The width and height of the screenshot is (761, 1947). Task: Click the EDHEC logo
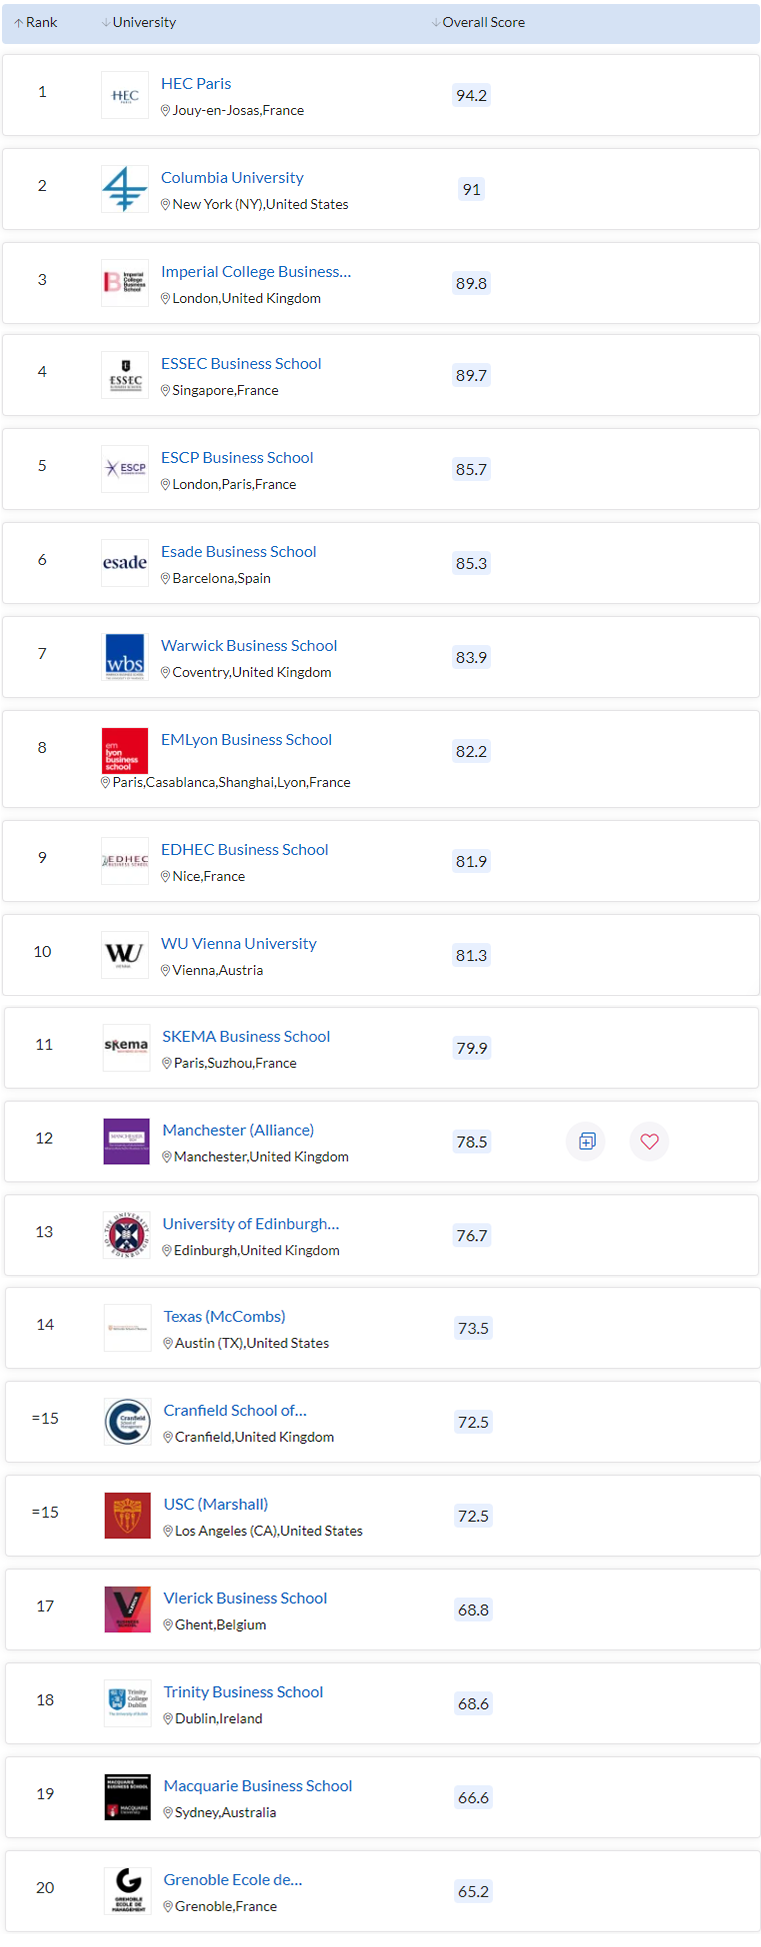tap(125, 861)
